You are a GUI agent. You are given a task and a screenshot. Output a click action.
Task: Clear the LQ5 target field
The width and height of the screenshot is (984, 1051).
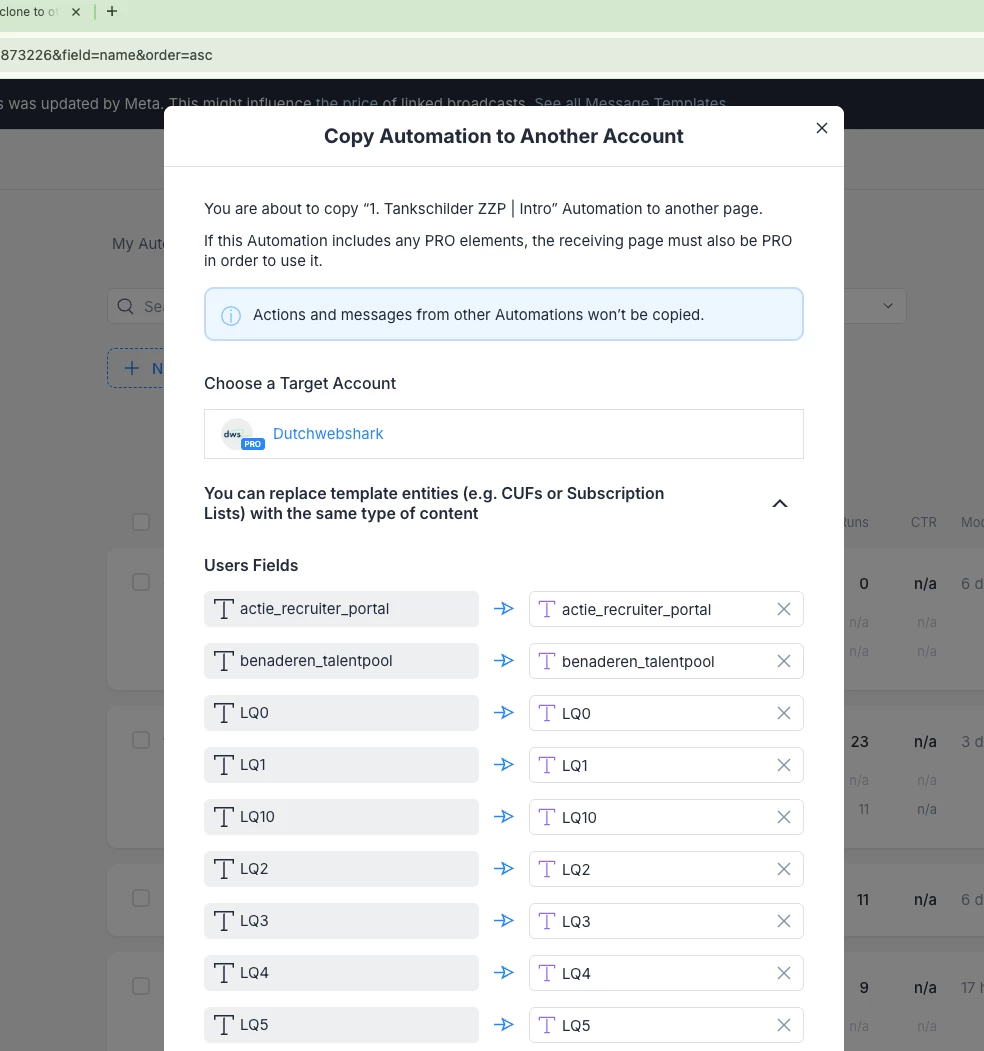[784, 1025]
